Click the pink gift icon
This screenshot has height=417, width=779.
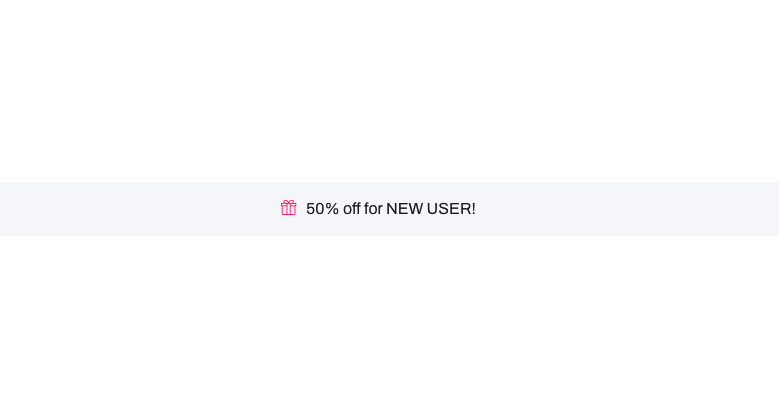(x=289, y=208)
